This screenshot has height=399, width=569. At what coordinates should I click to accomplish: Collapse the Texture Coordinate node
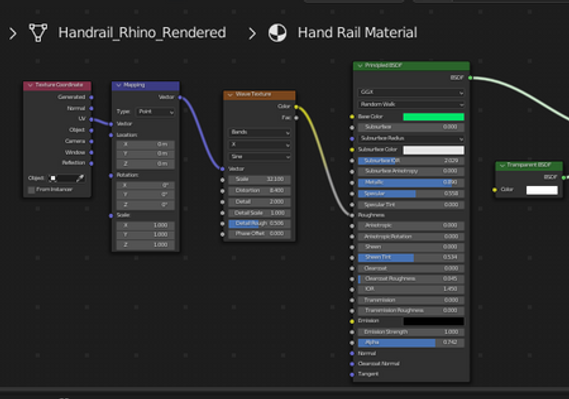pyautogui.click(x=30, y=85)
